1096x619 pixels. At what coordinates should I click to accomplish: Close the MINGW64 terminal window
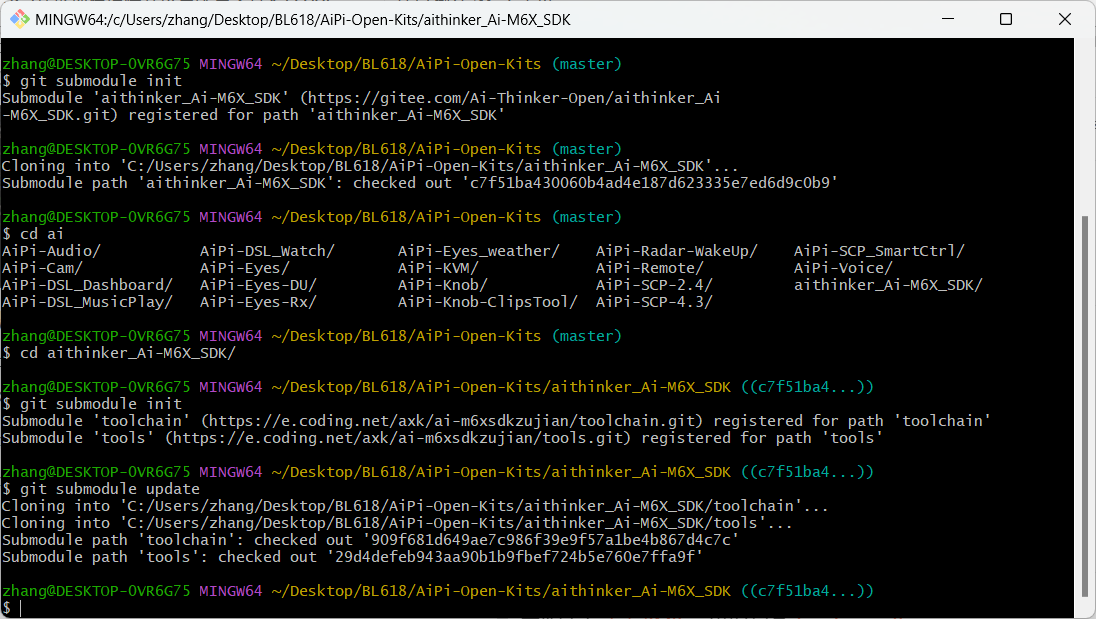pos(1065,19)
